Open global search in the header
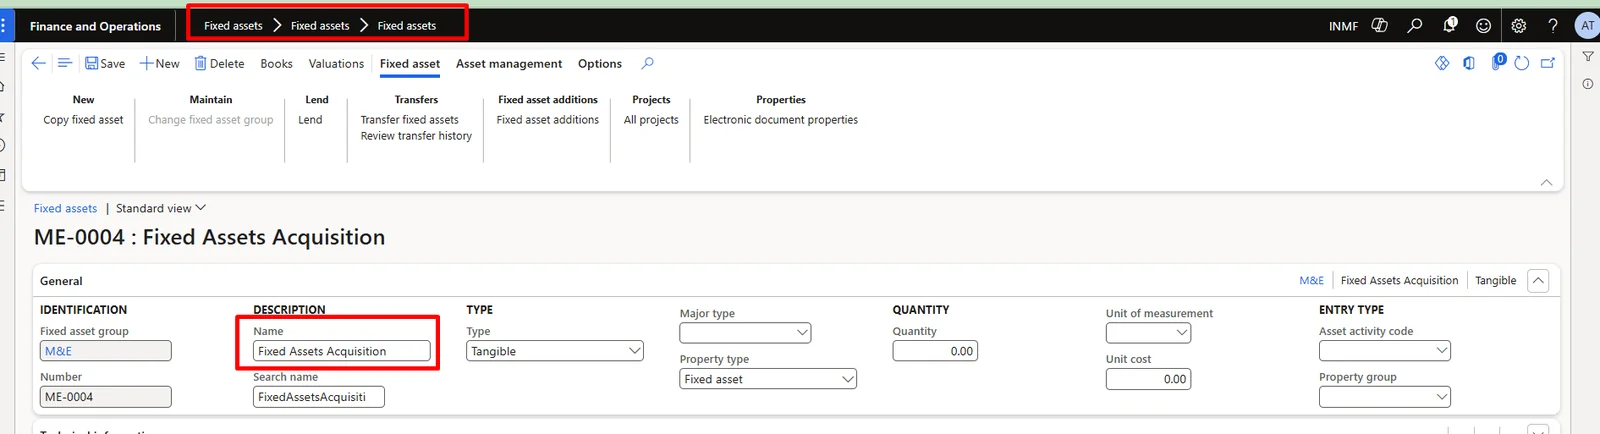Image resolution: width=1600 pixels, height=434 pixels. pyautogui.click(x=1415, y=26)
